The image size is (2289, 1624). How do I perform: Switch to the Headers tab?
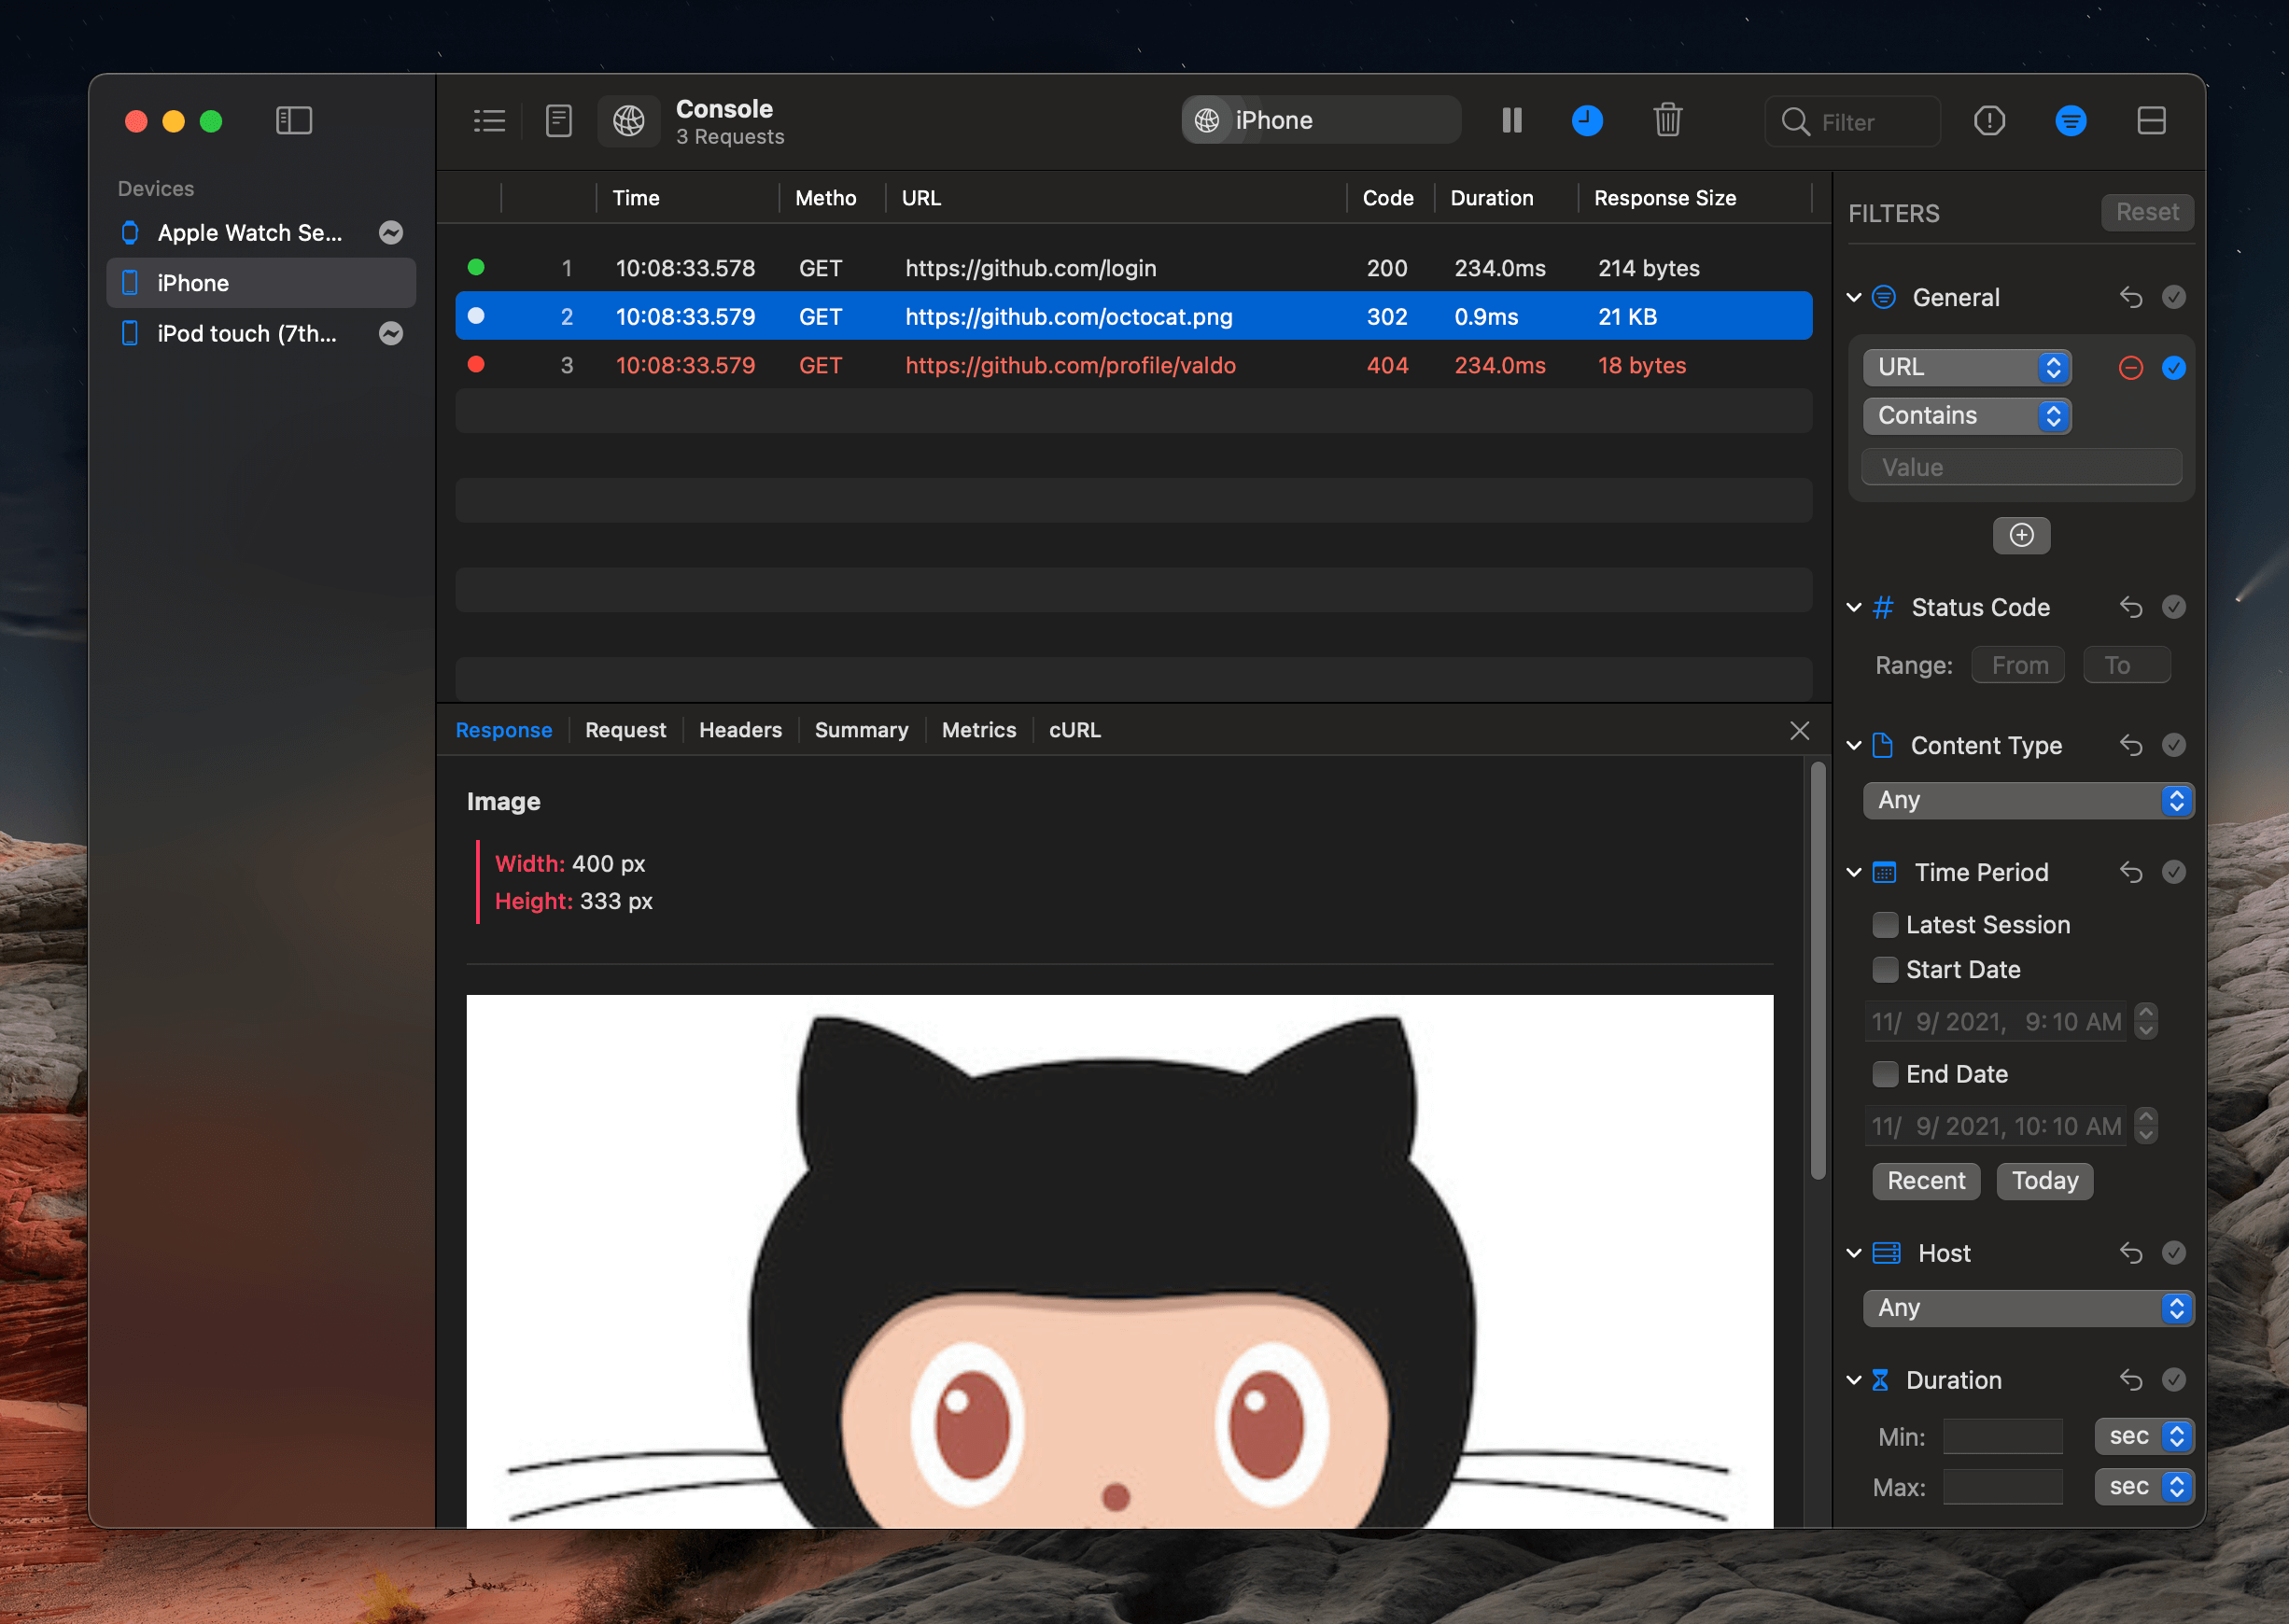[x=741, y=731]
